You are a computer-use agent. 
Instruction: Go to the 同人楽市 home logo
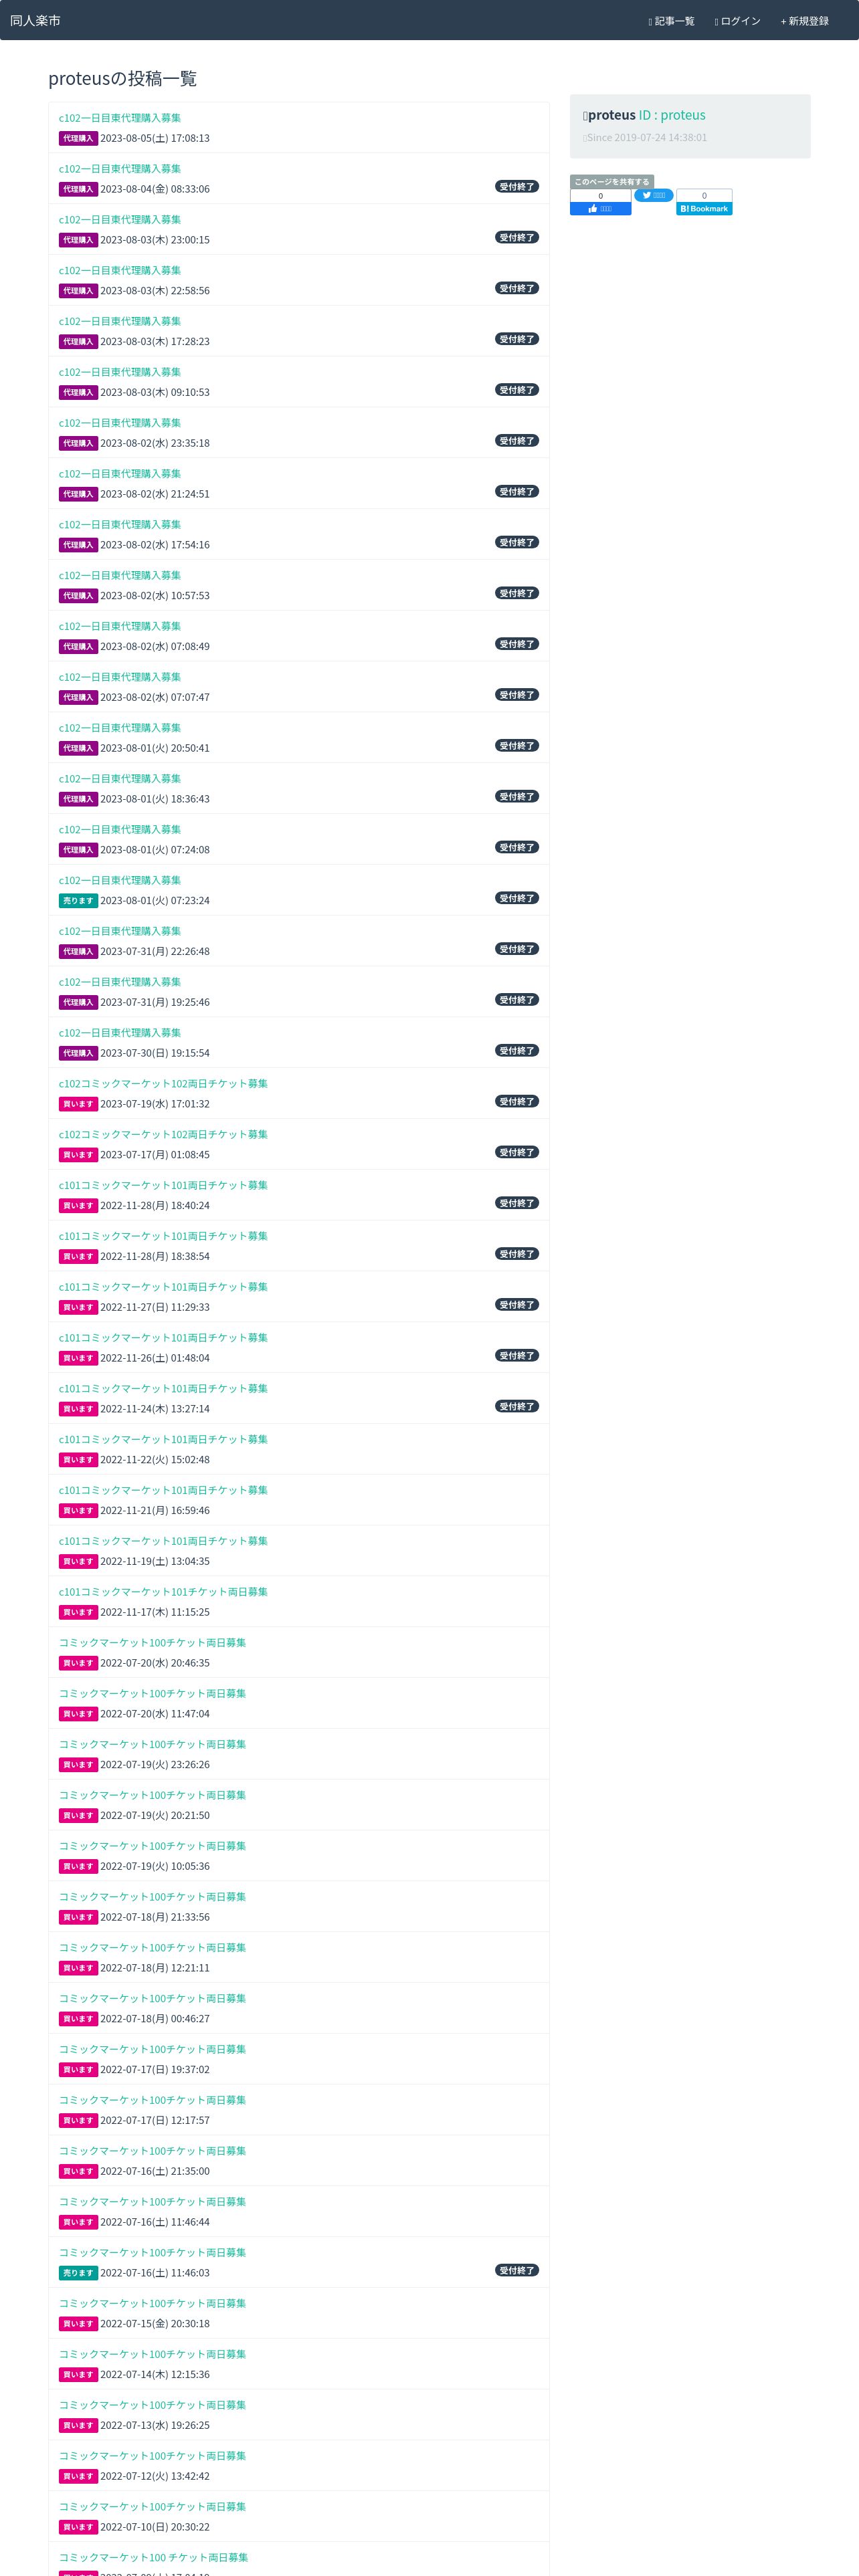coord(35,20)
